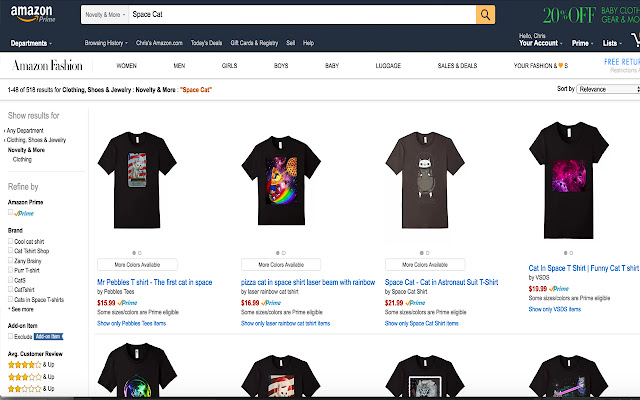Expand the Departments menu
This screenshot has height=400, width=640.
[x=32, y=44]
